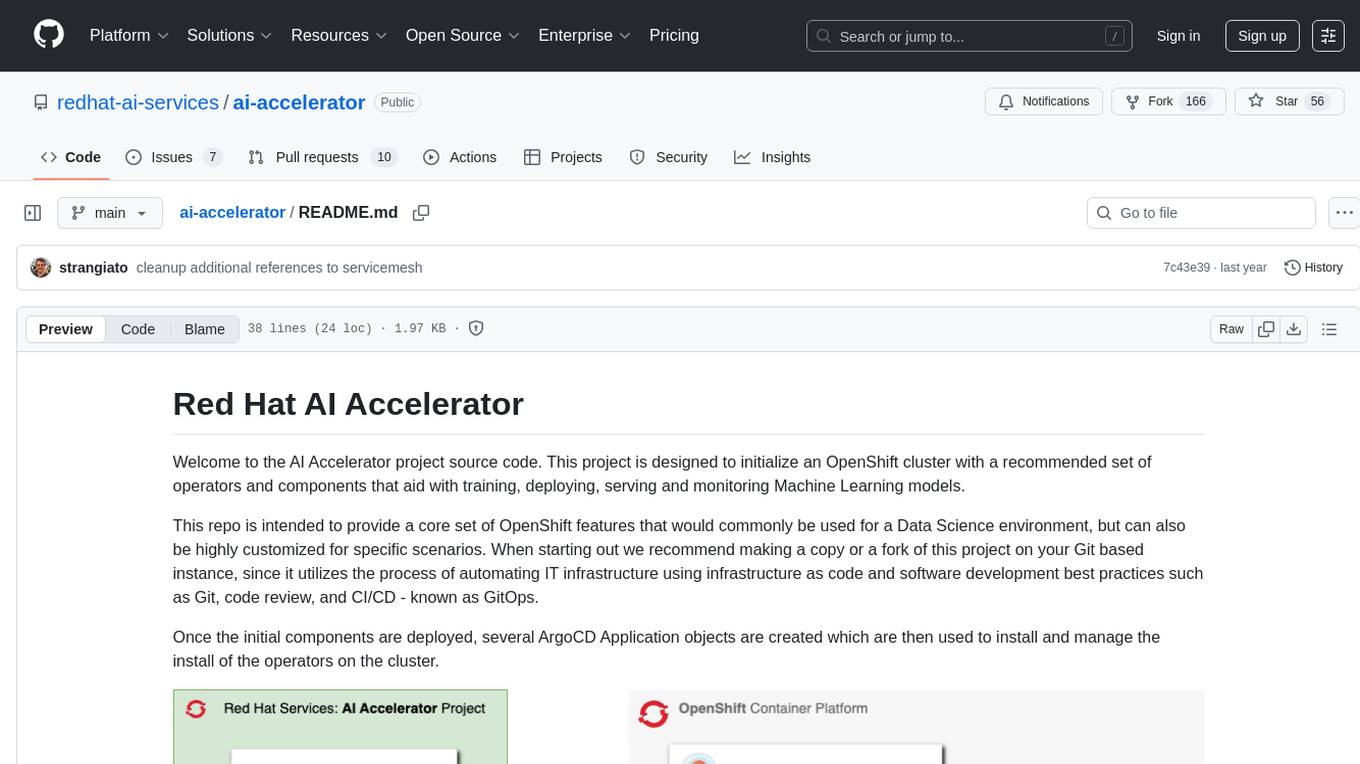Open document outline icon
Viewport: 1360px width, 764px height.
(1329, 329)
